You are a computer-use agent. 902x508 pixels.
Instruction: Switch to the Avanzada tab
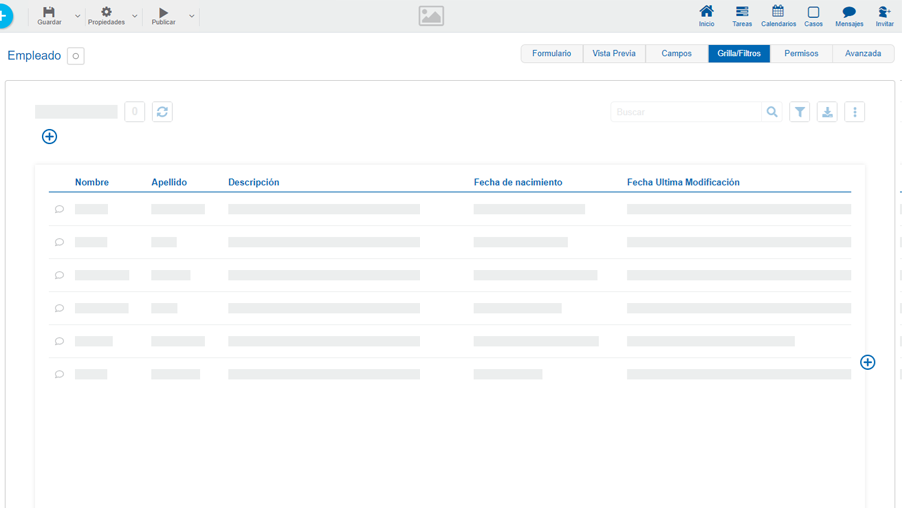(863, 54)
